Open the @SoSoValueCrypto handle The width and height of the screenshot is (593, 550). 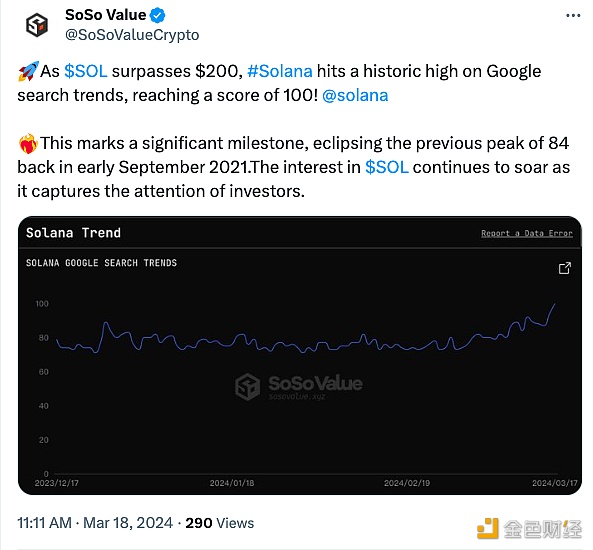132,35
